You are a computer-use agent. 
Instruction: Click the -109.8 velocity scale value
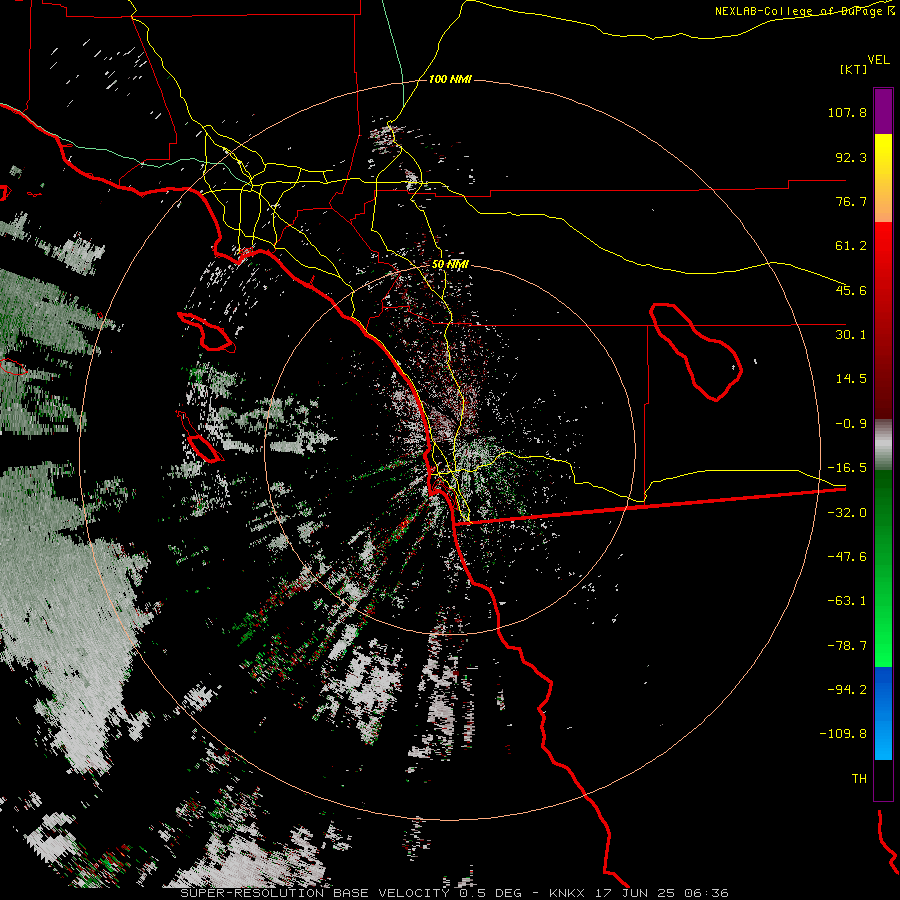(843, 734)
